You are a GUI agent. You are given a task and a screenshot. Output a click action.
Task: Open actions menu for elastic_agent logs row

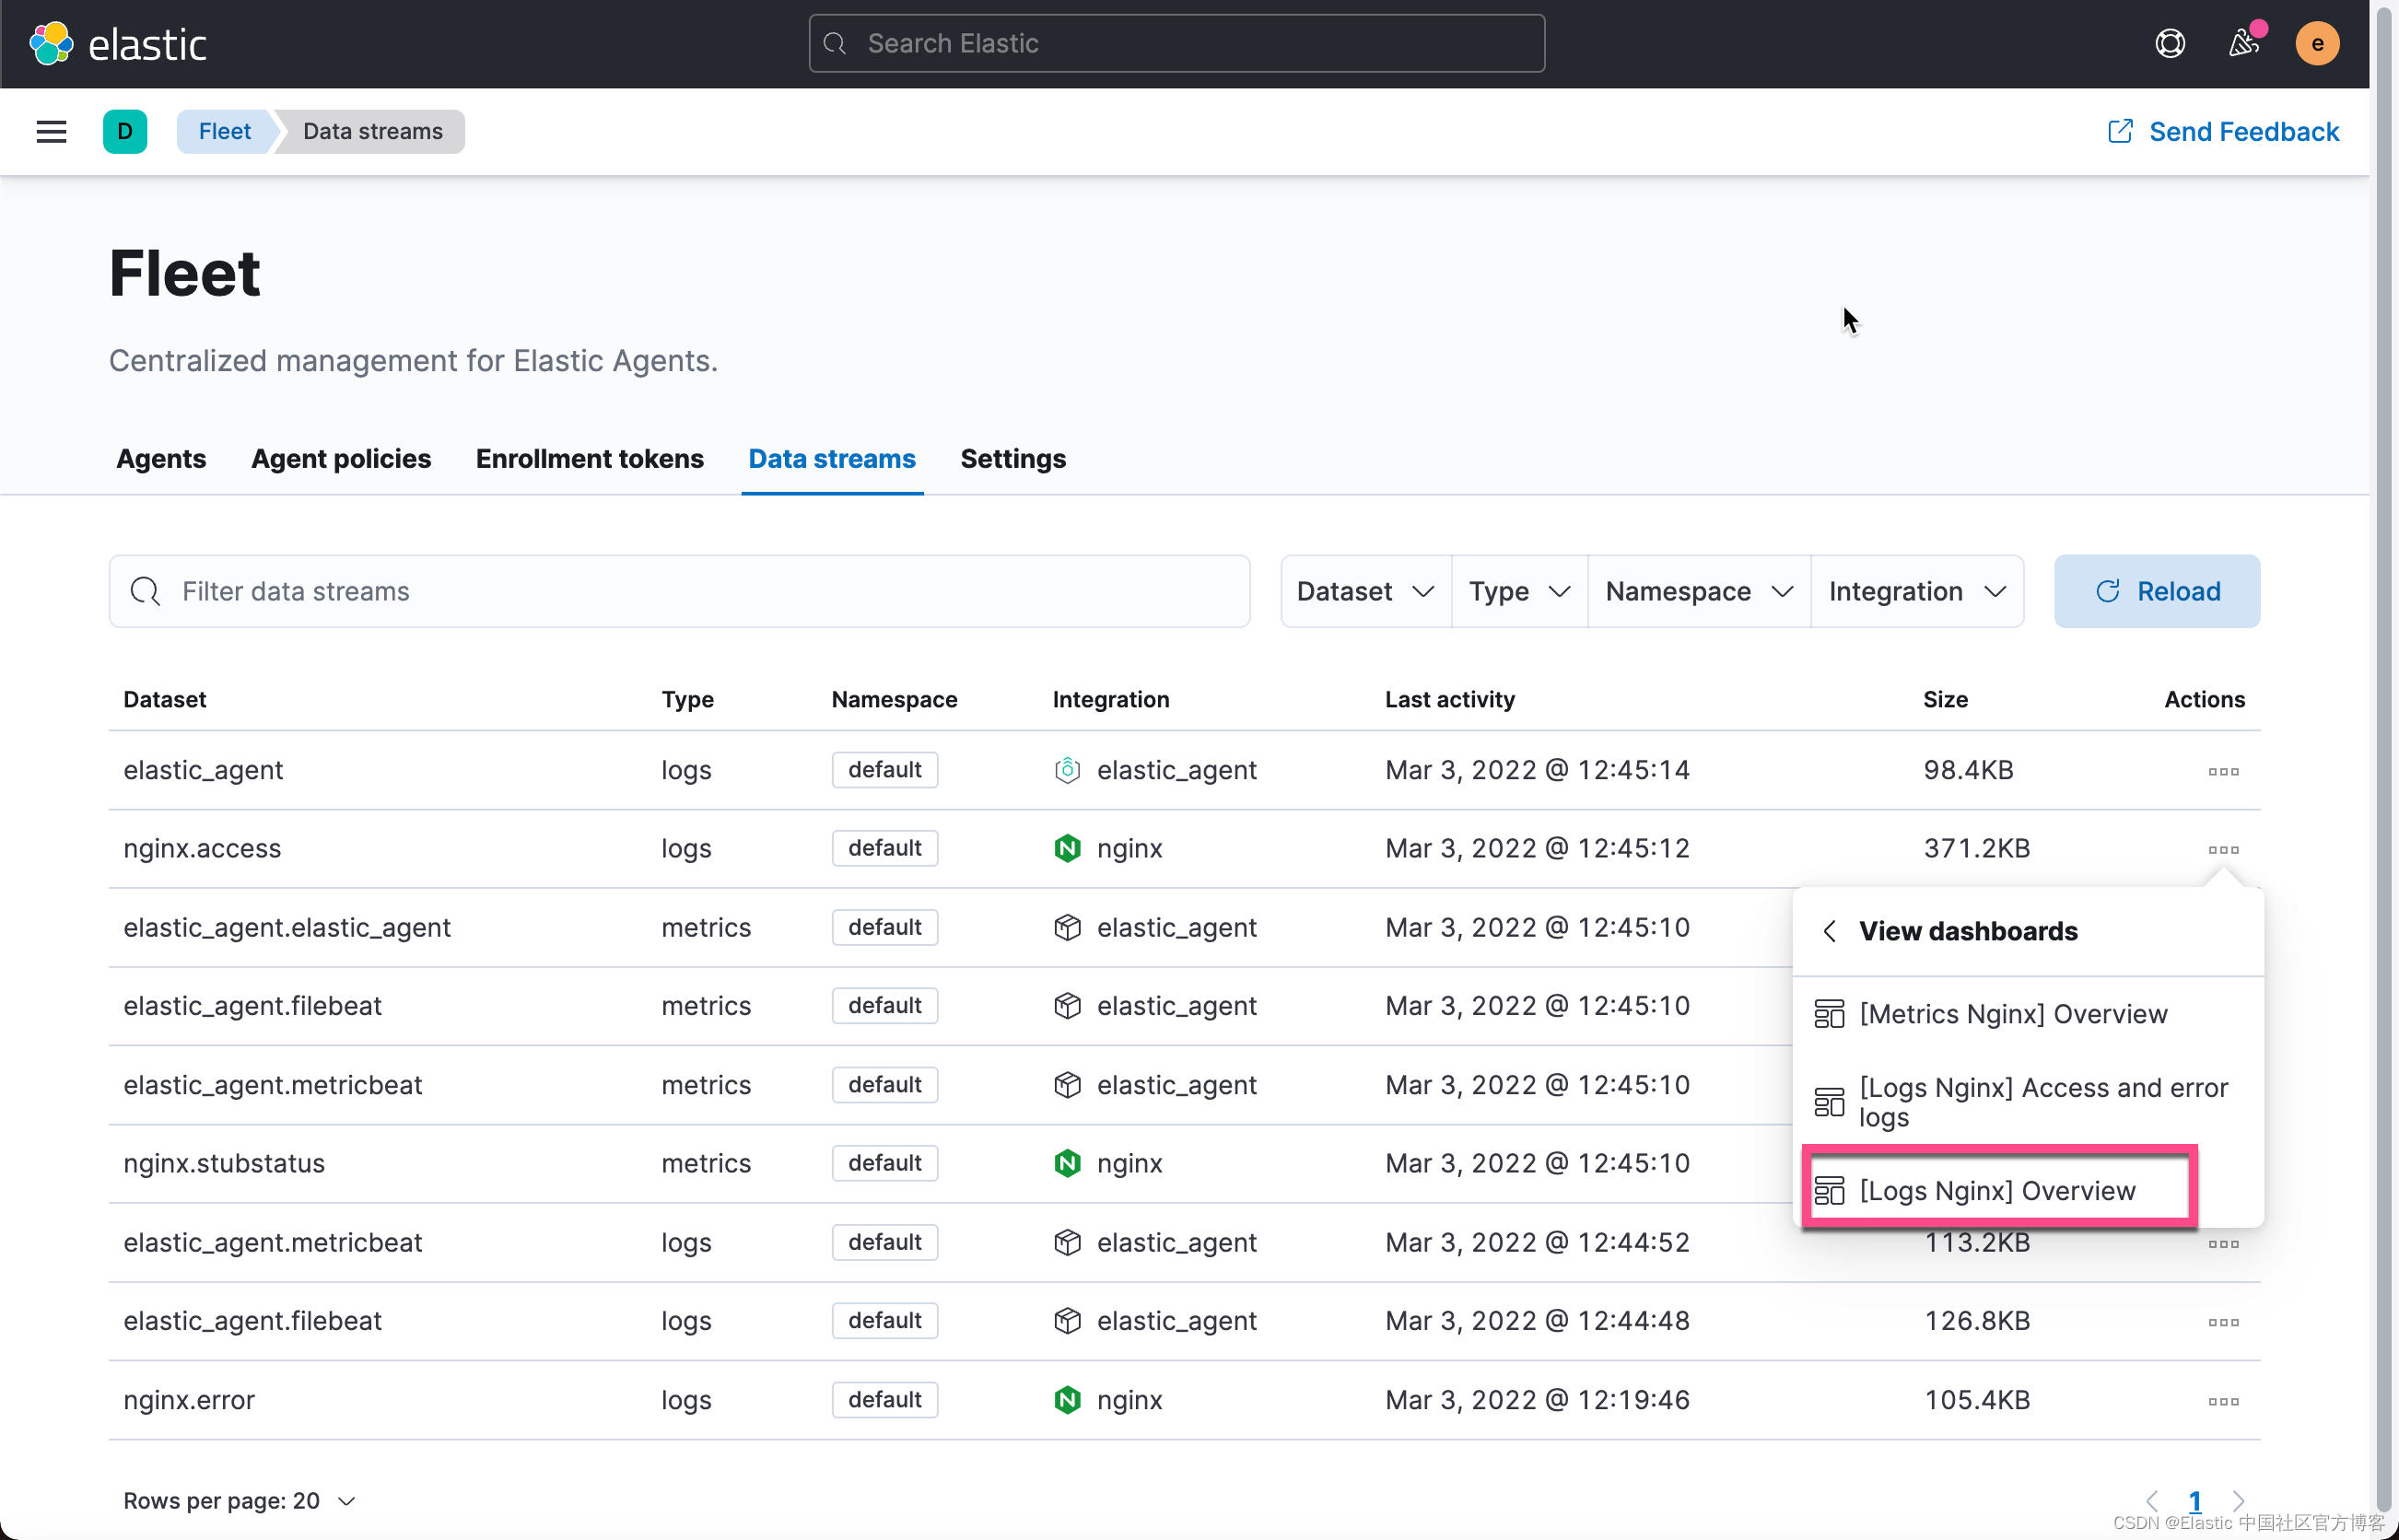click(2222, 771)
